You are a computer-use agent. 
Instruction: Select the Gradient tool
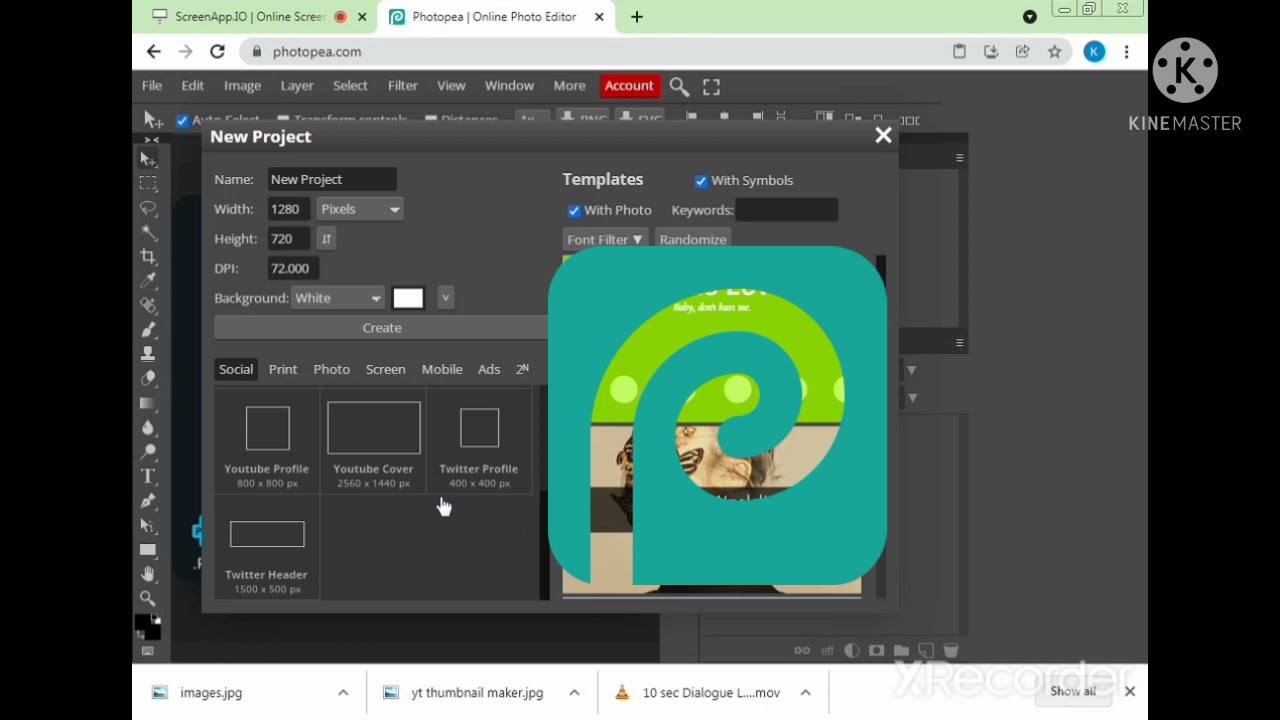coord(148,403)
